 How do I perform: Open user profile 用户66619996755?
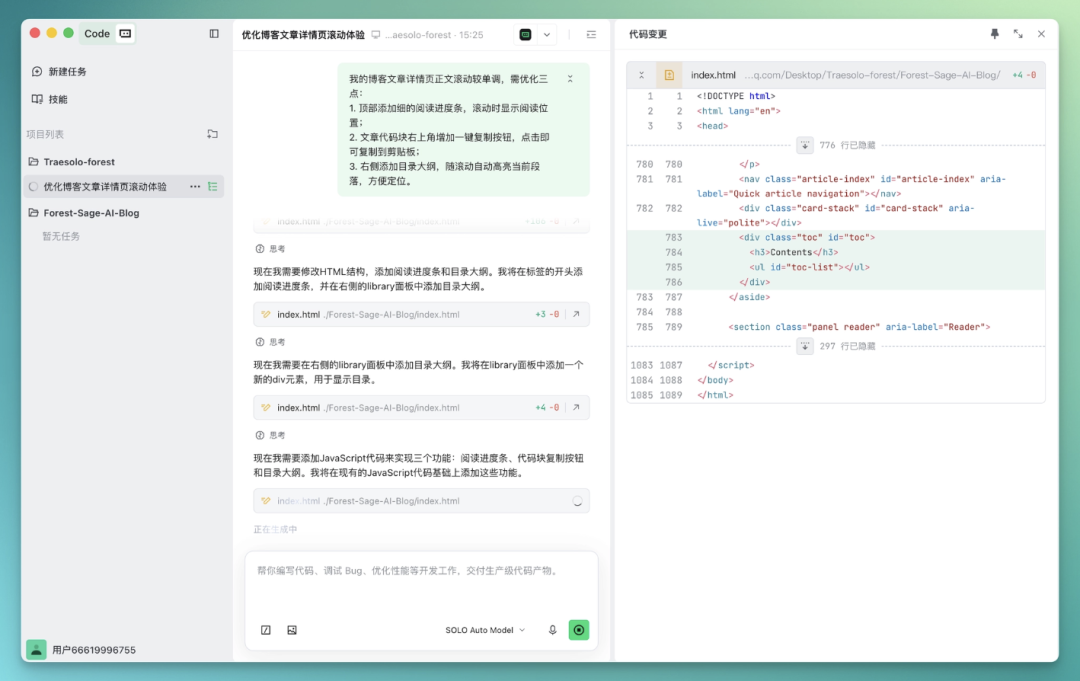click(81, 649)
